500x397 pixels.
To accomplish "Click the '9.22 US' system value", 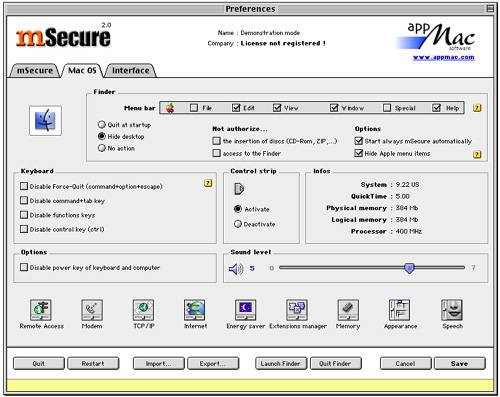I will point(407,184).
